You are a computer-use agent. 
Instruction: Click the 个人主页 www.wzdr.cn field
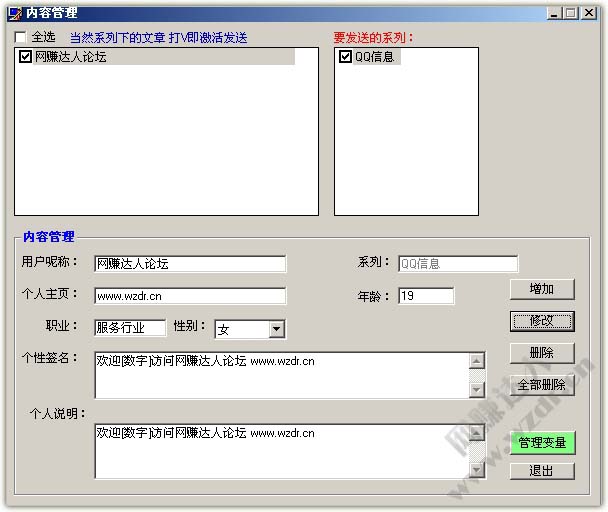click(190, 296)
